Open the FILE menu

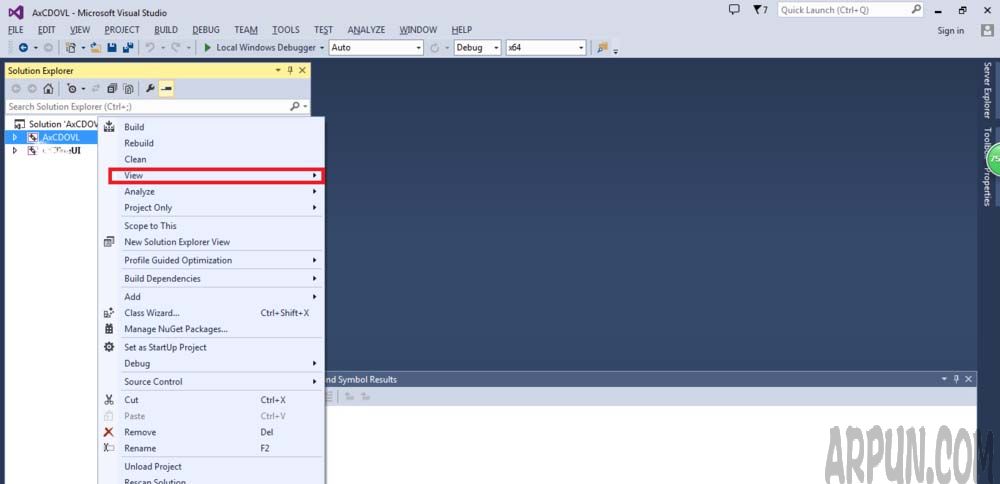click(15, 30)
